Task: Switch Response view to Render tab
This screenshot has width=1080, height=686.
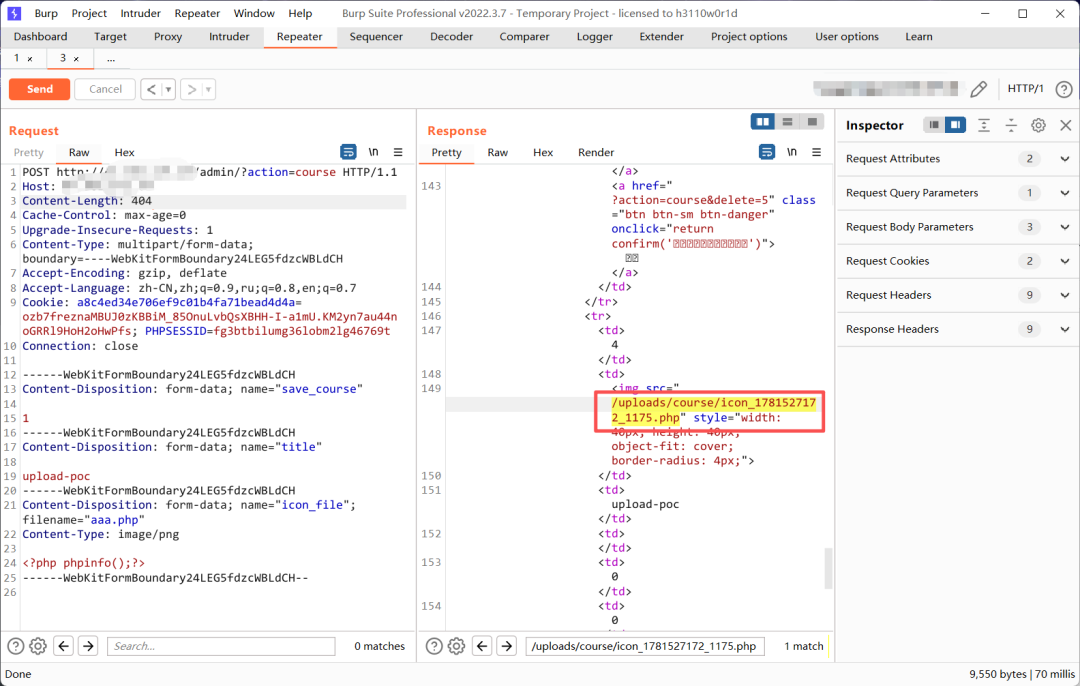Action: [596, 153]
